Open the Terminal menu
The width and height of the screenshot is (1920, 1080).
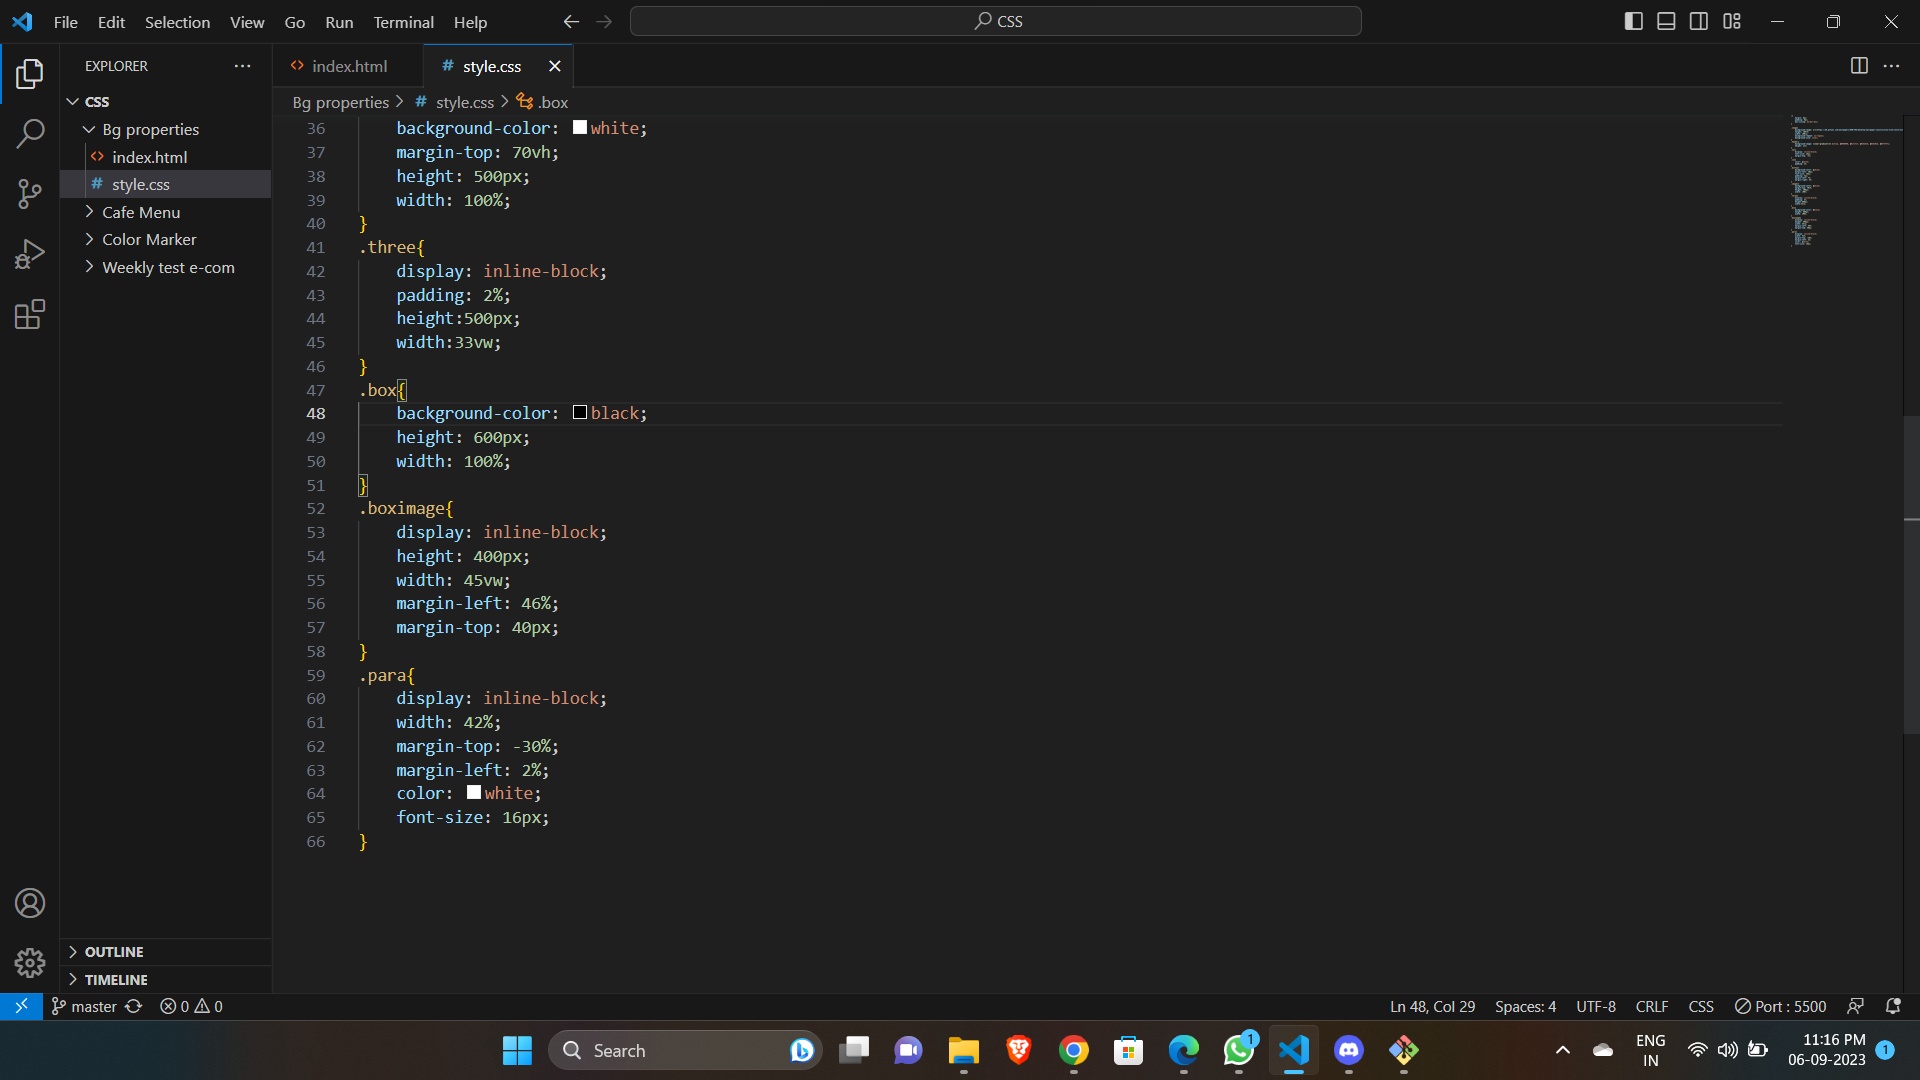tap(403, 22)
